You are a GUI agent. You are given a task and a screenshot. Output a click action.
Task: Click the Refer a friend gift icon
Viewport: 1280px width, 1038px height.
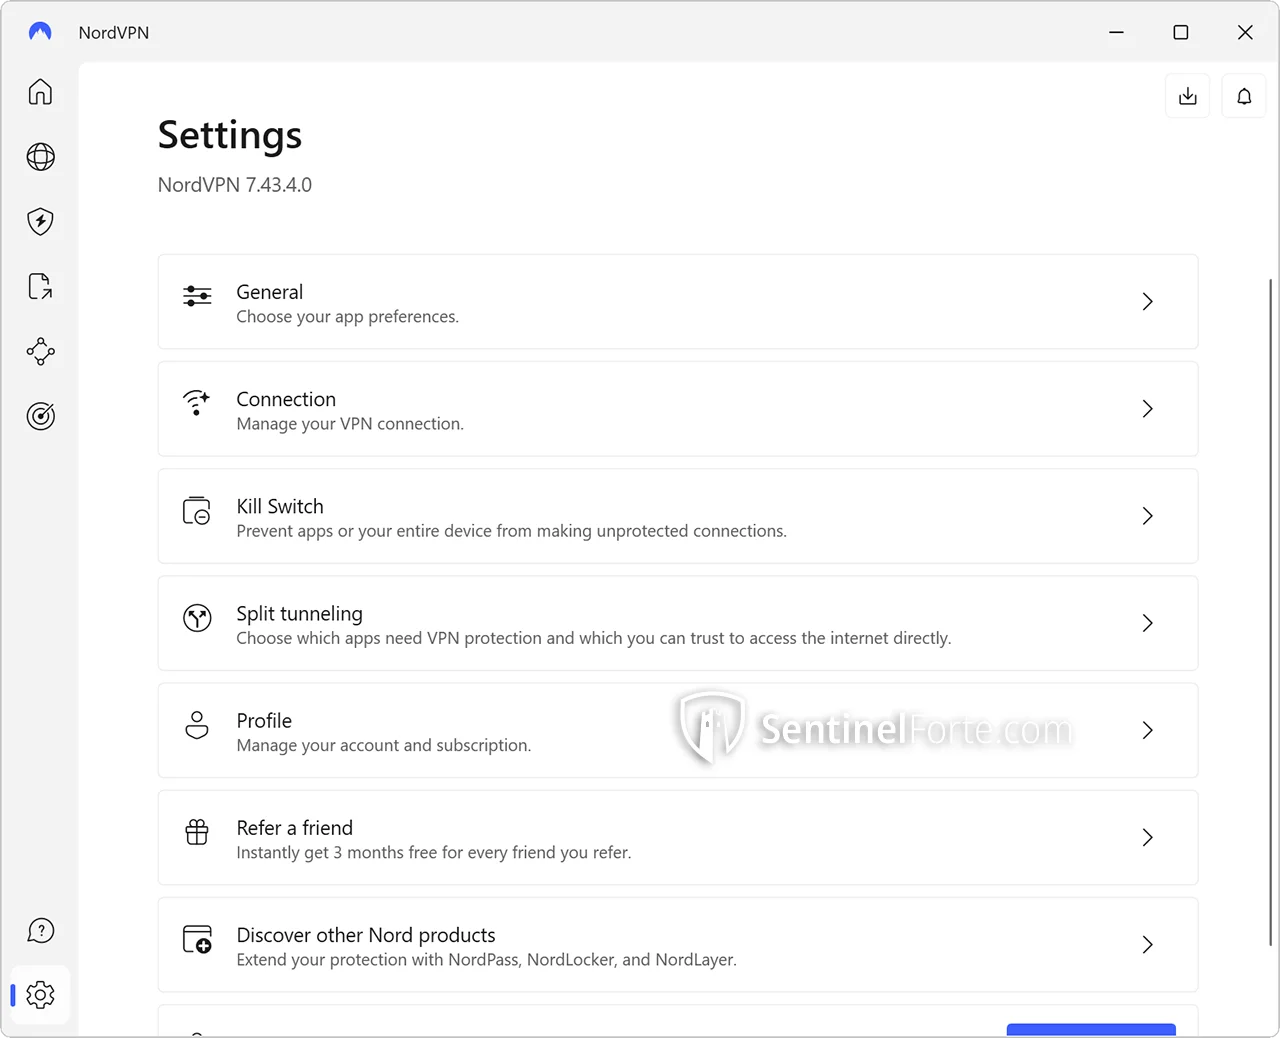(197, 832)
